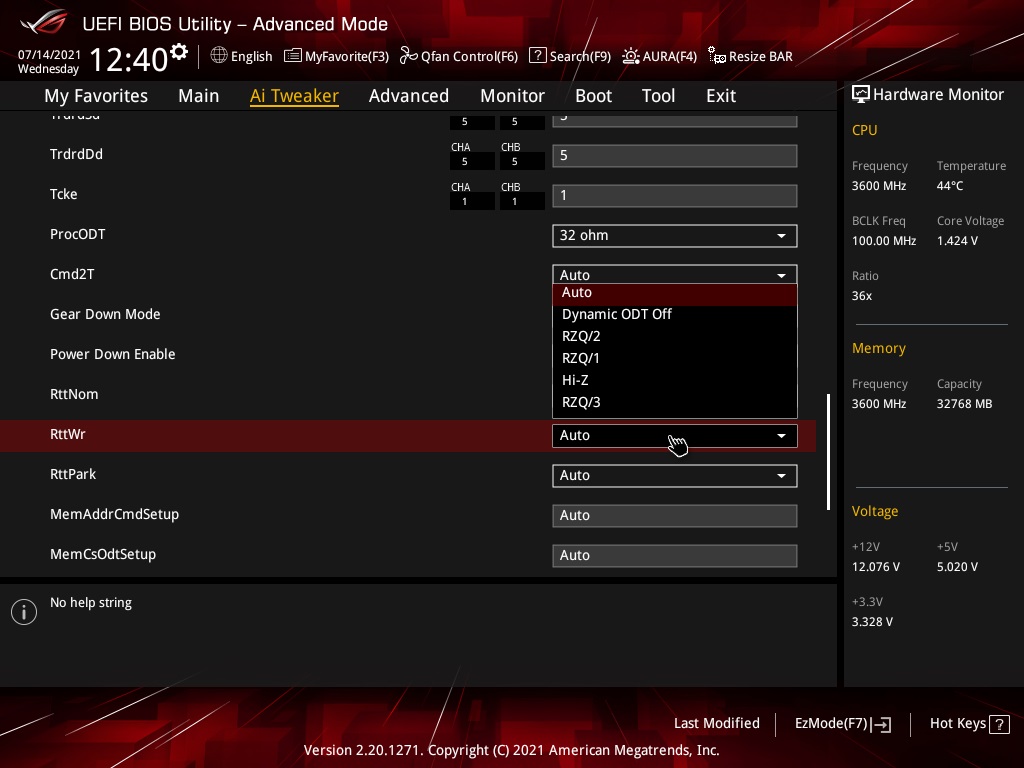Viewport: 1024px width, 768px height.
Task: Click the Core Voltage 1.424 V value
Action: point(957,241)
